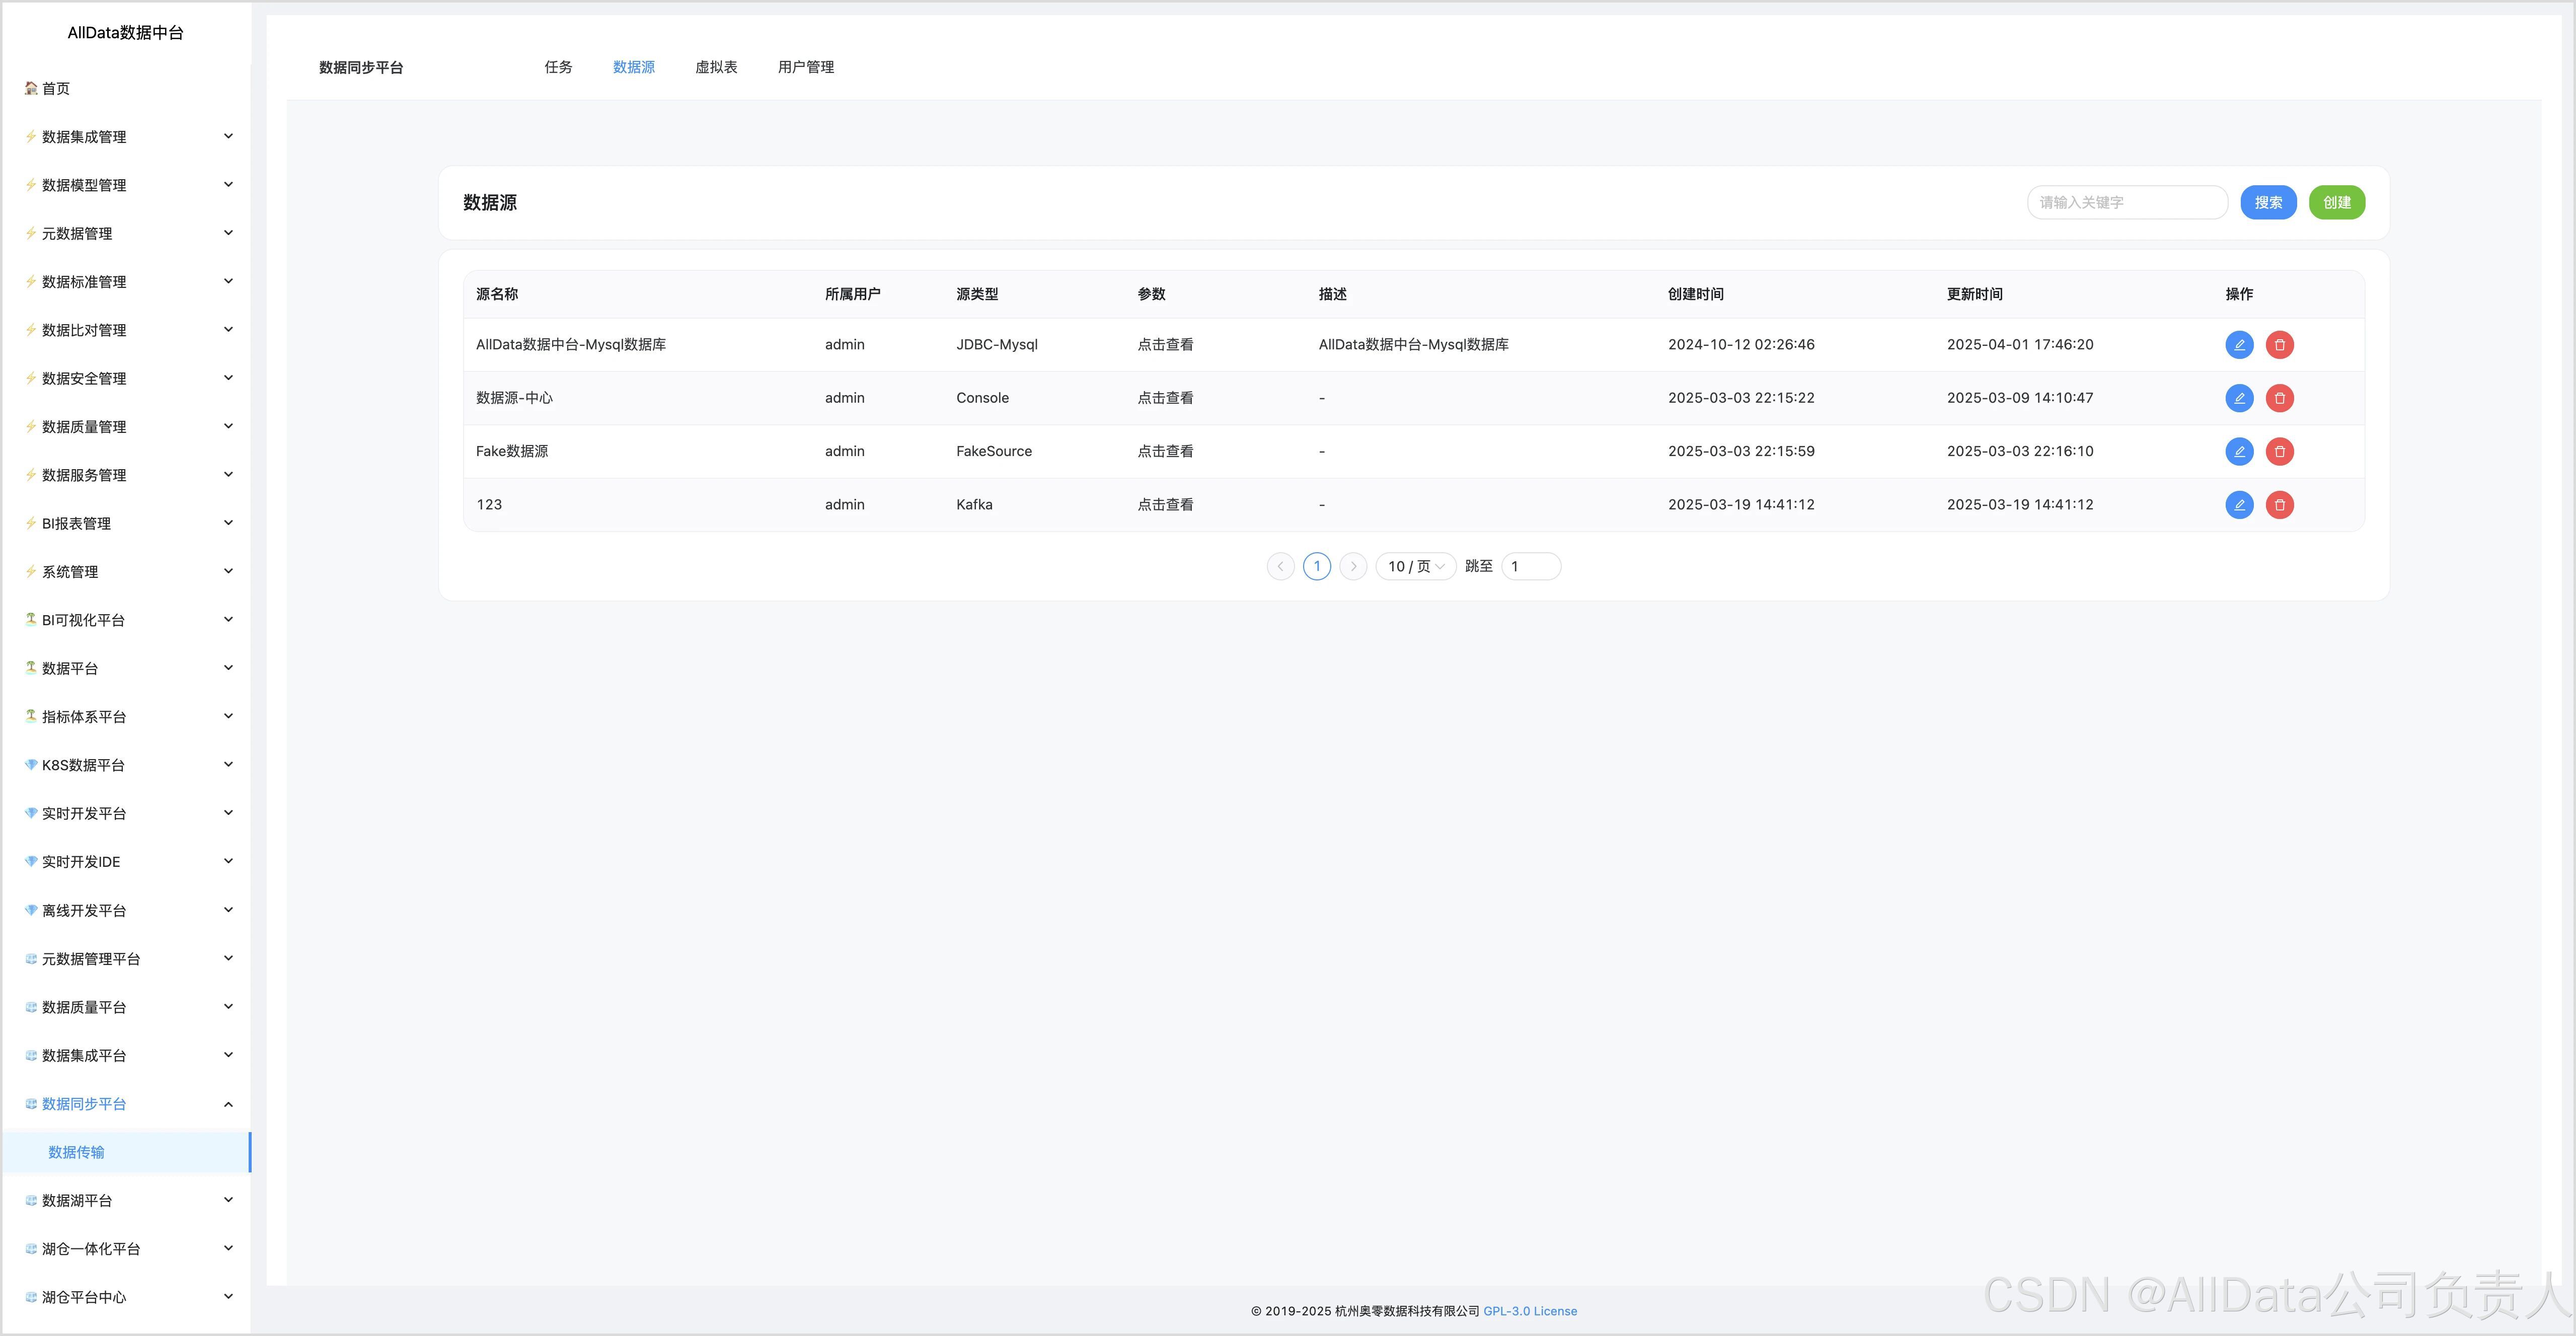The image size is (2576, 1336).
Task: Click the lightning icon beside 元数据管理
Action: (31, 233)
